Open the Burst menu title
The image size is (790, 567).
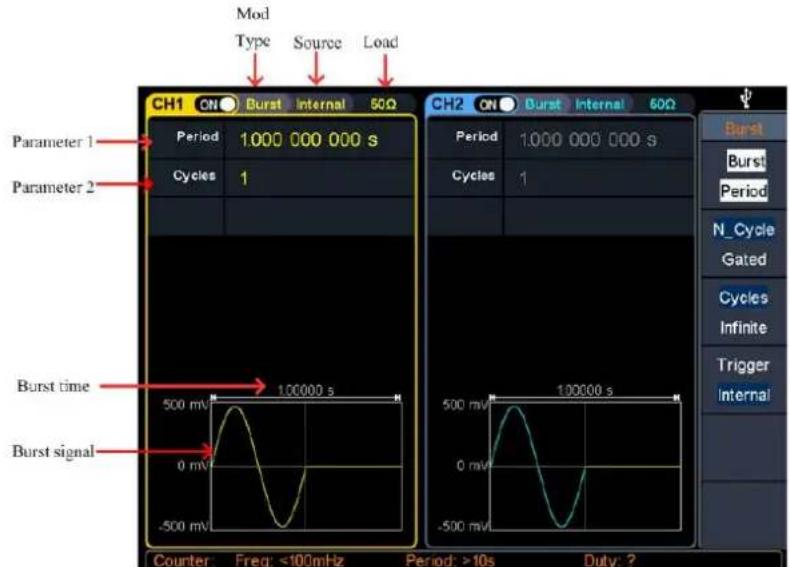[x=744, y=129]
